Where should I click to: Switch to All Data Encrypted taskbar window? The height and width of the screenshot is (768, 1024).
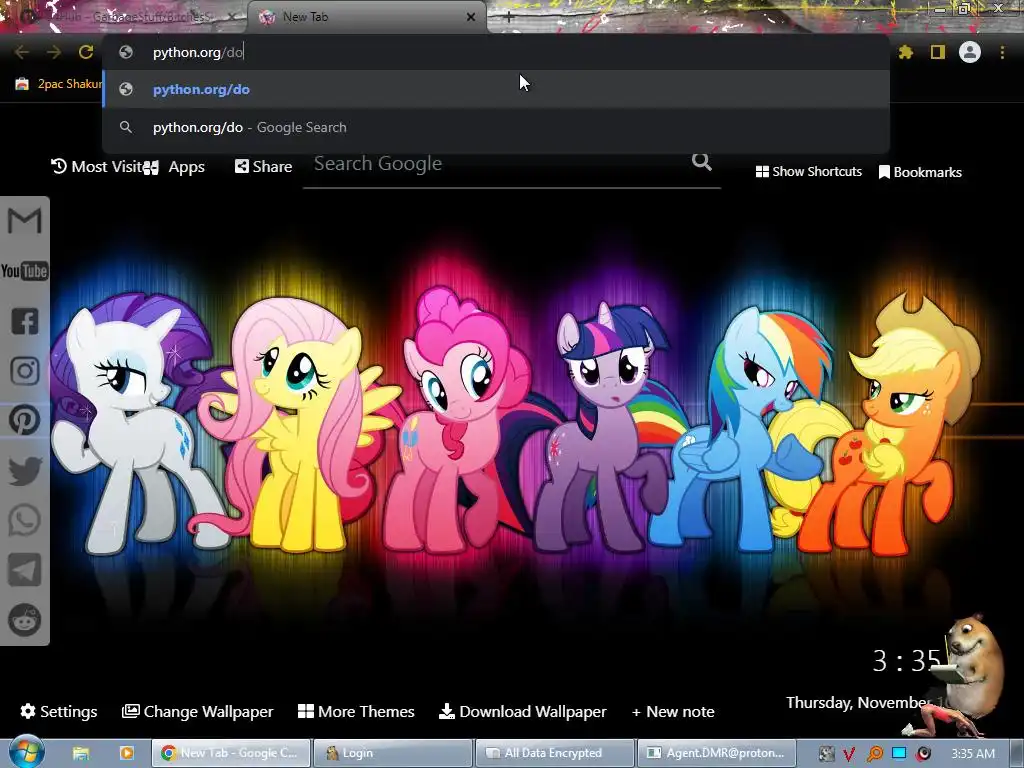(554, 753)
